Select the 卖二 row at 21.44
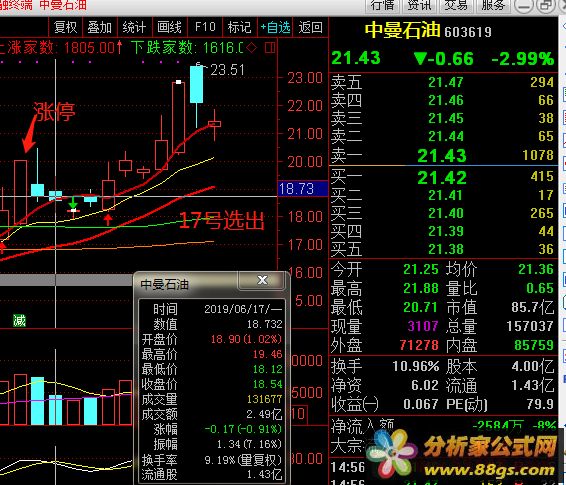 (x=443, y=136)
